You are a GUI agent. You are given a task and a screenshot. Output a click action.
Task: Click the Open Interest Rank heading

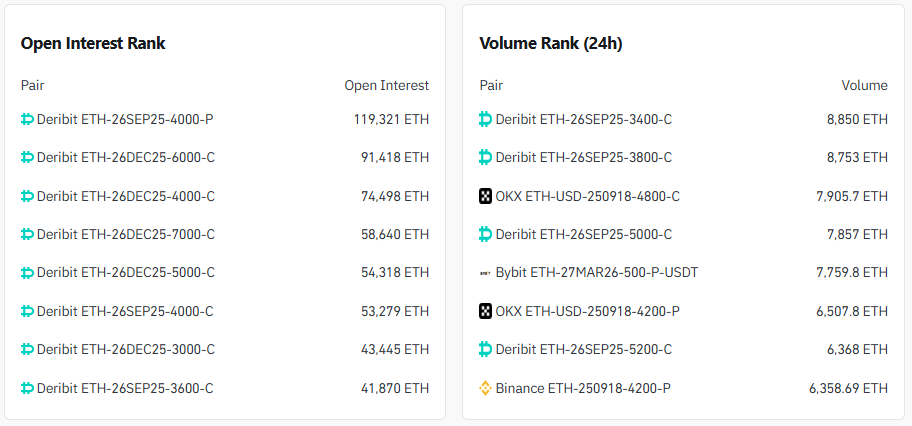pos(93,43)
